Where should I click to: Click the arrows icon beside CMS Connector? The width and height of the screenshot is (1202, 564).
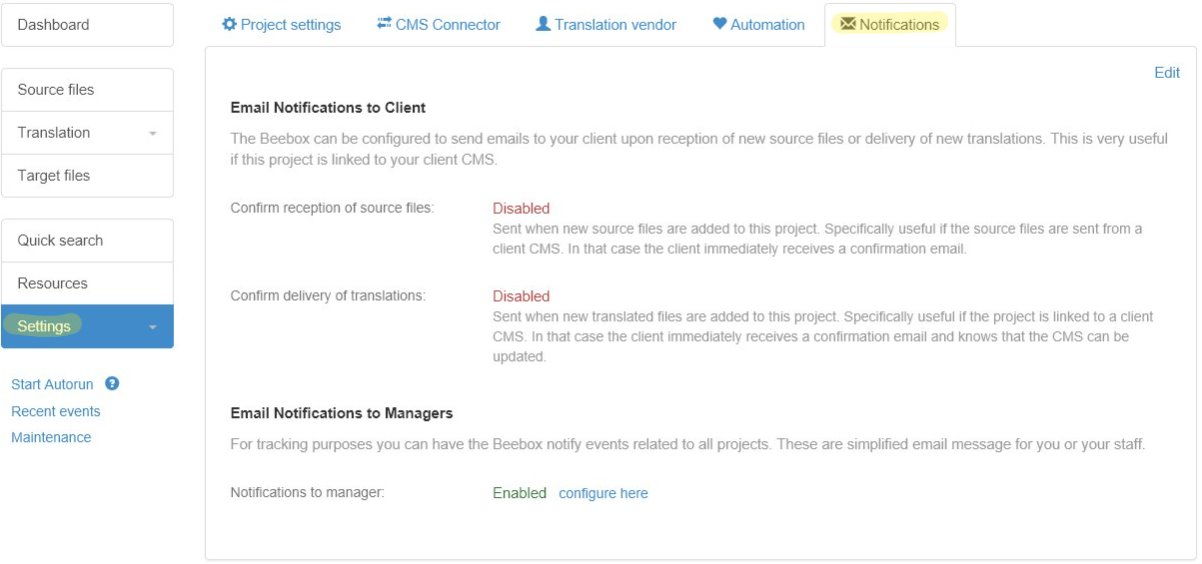(384, 24)
